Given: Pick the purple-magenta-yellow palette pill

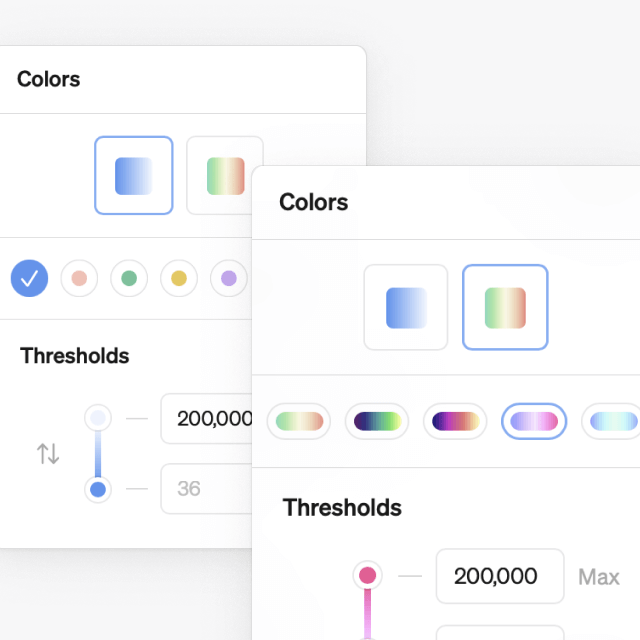Looking at the screenshot, I should 456,421.
